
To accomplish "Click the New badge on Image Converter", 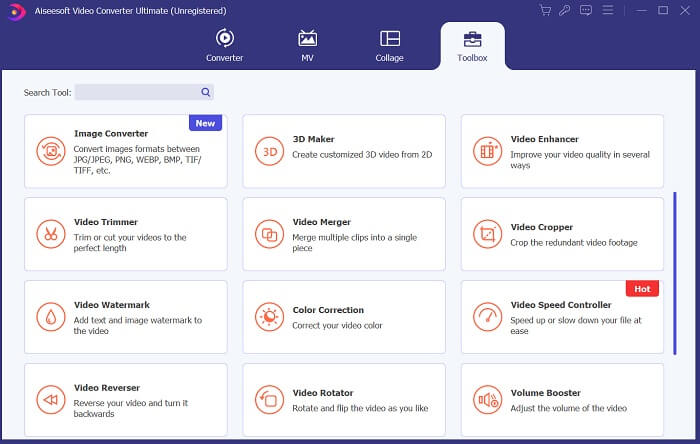I will (x=205, y=123).
